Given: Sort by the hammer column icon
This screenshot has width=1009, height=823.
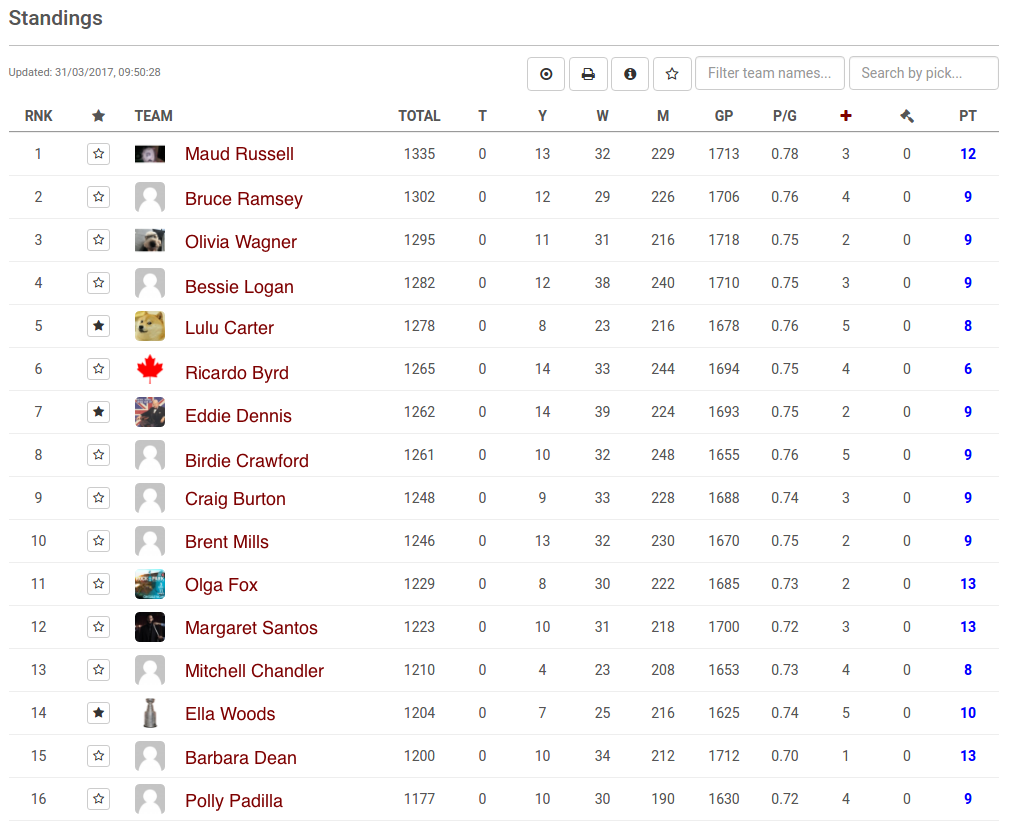Looking at the screenshot, I should coord(907,116).
